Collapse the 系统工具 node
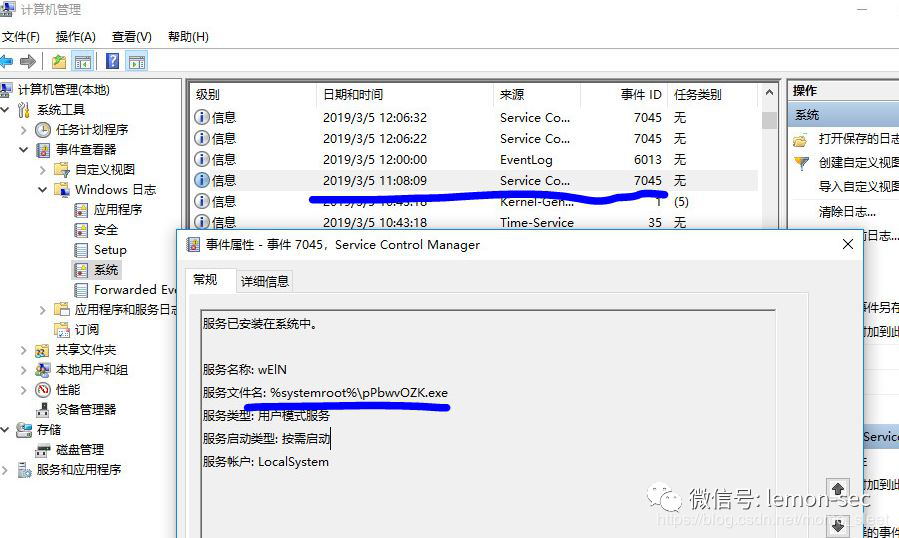899x538 pixels. (x=5, y=110)
